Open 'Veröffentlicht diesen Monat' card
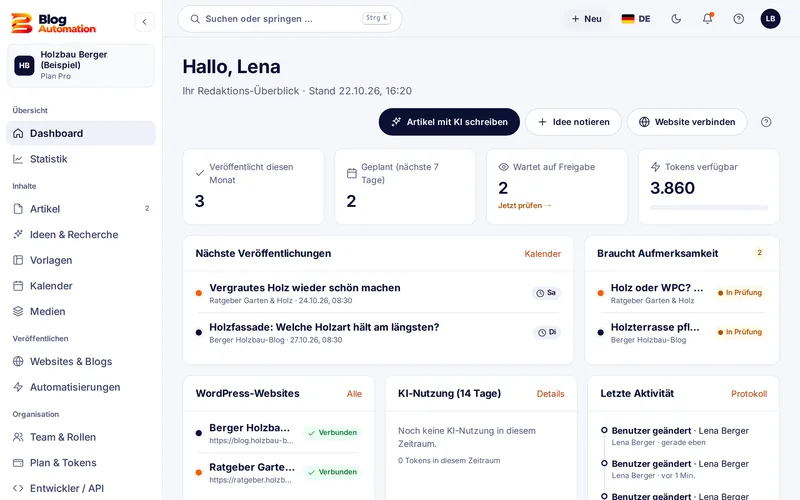 point(253,187)
